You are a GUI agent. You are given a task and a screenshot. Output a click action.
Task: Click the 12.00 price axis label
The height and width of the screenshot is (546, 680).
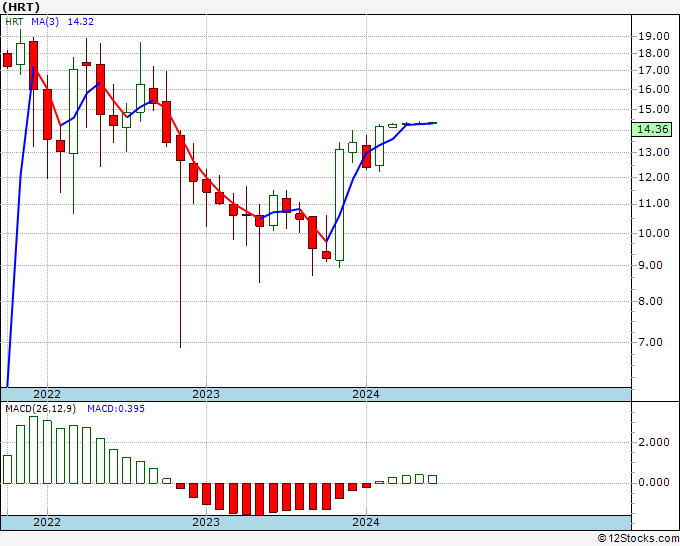click(654, 177)
